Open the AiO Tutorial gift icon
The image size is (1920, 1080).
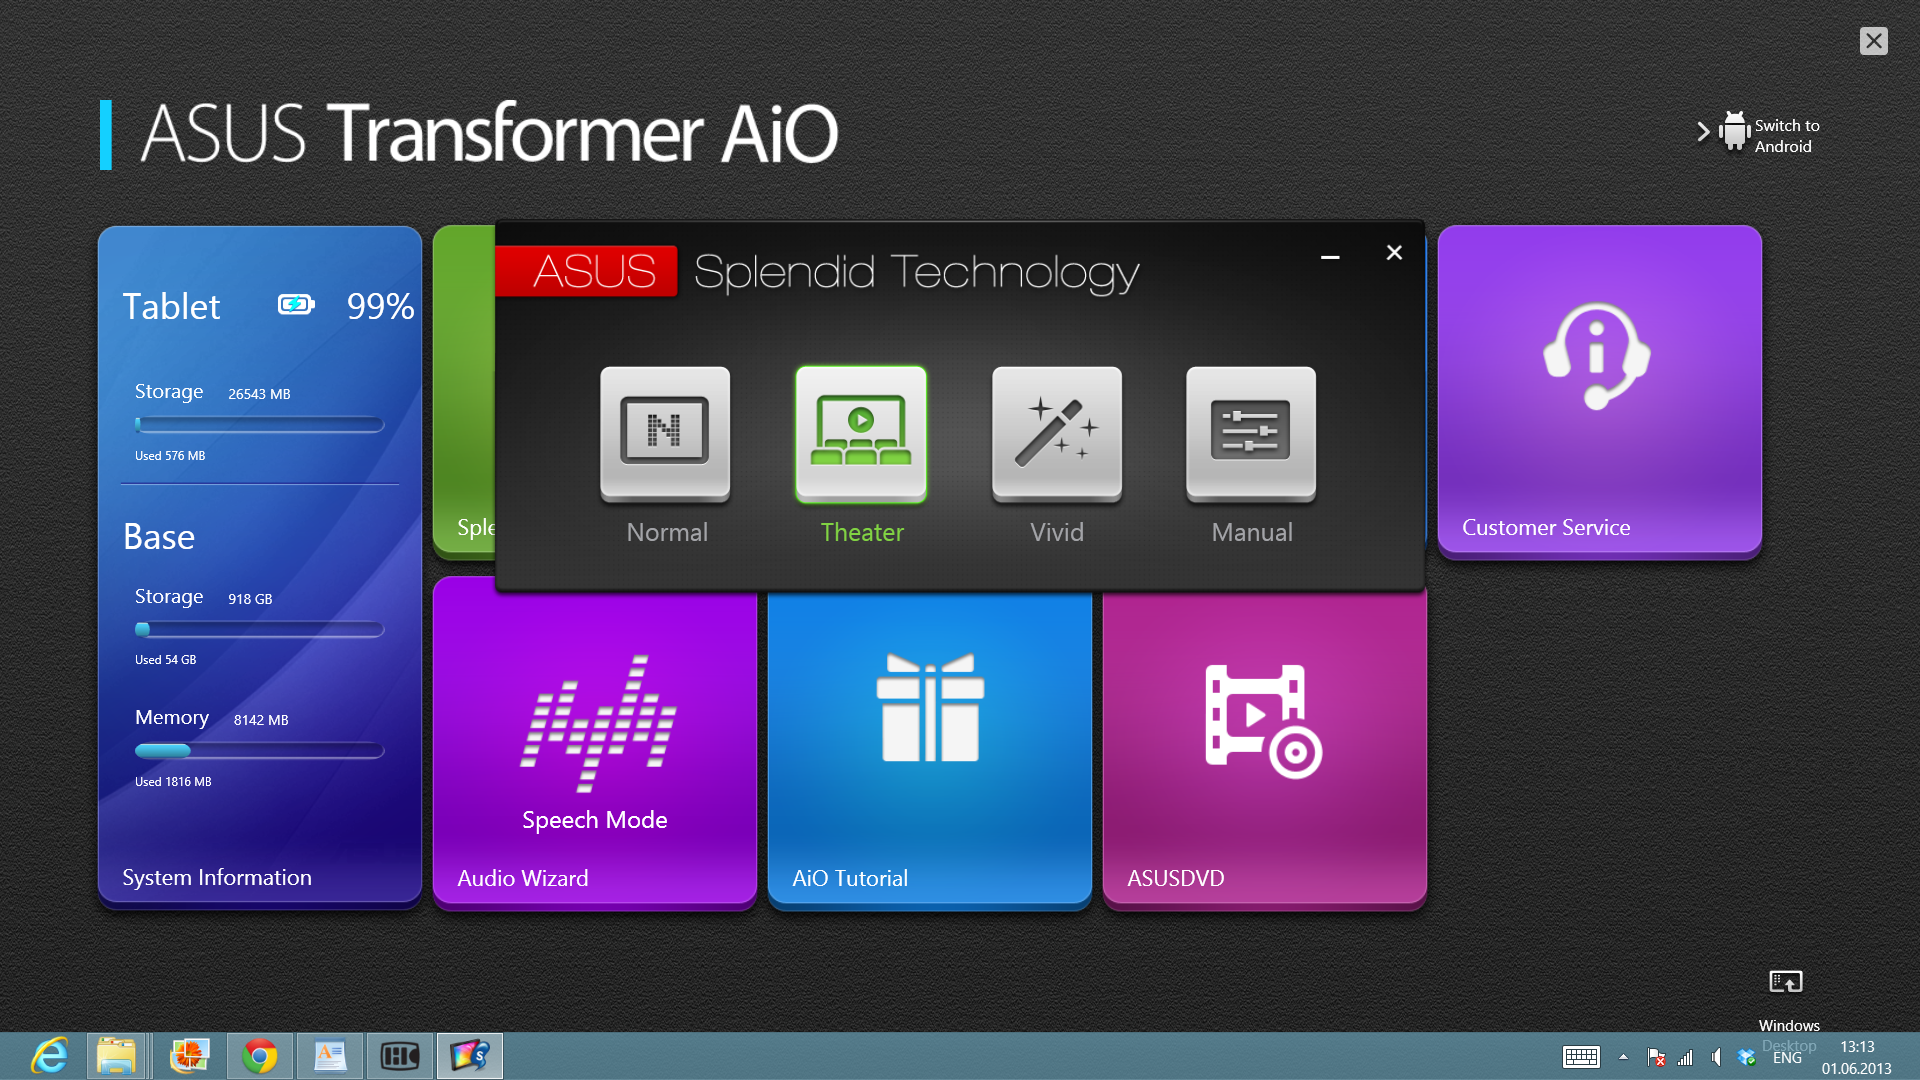coord(930,708)
